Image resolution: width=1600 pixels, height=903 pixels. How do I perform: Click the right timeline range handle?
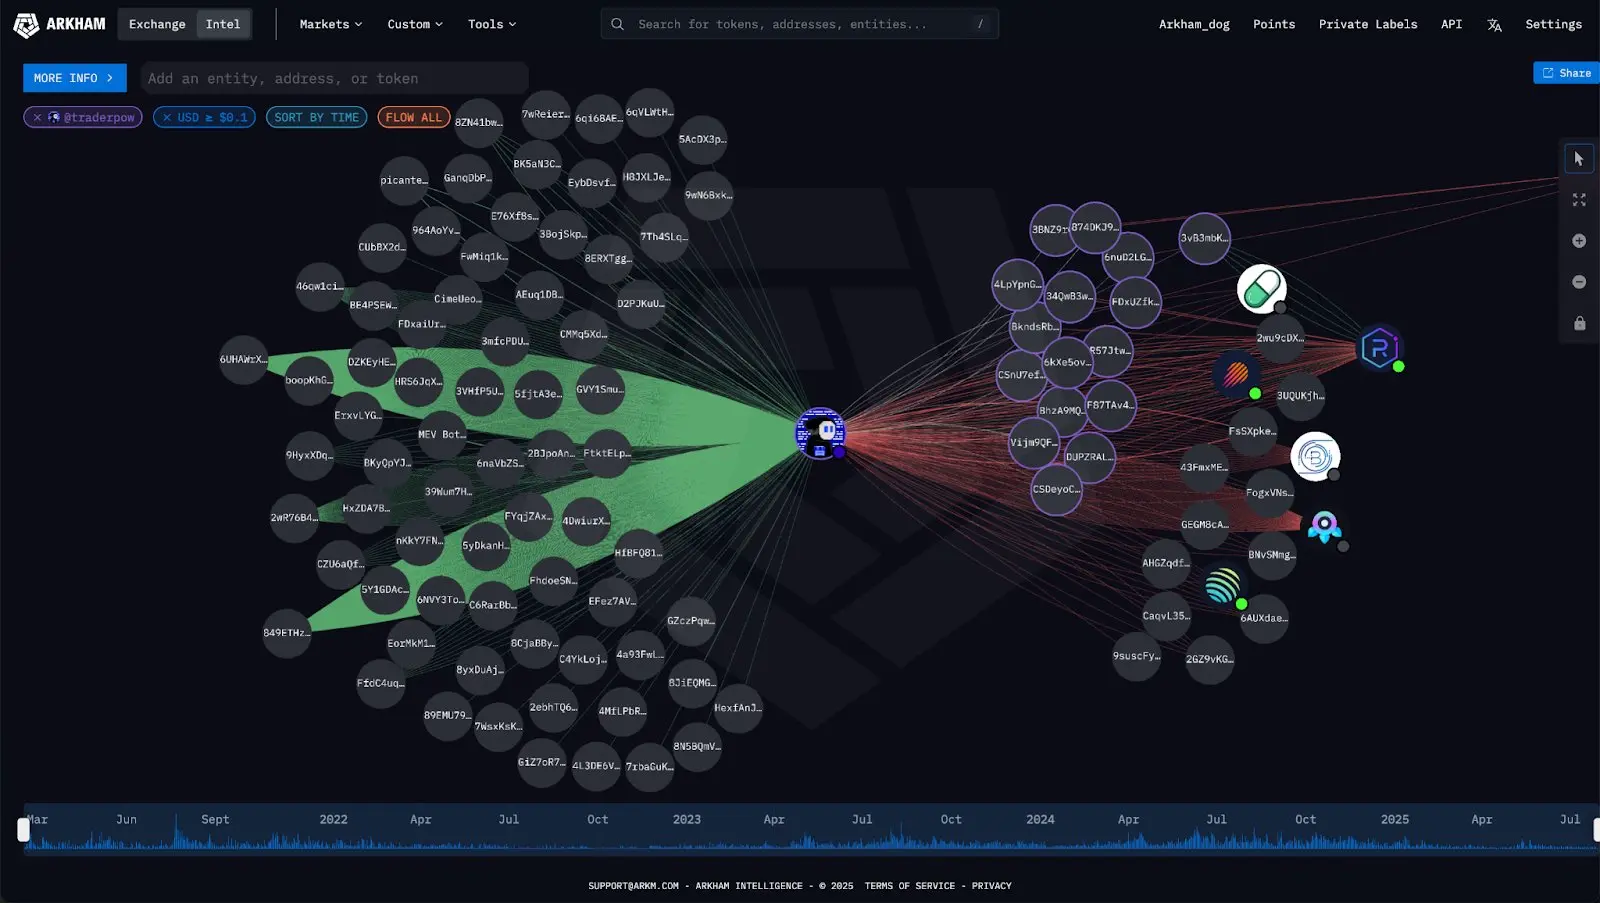(1596, 830)
